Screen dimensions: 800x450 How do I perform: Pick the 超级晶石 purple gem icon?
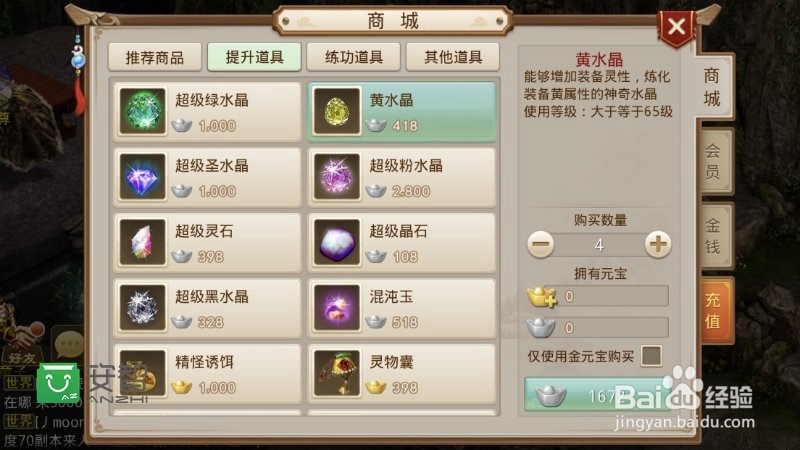[x=337, y=242]
